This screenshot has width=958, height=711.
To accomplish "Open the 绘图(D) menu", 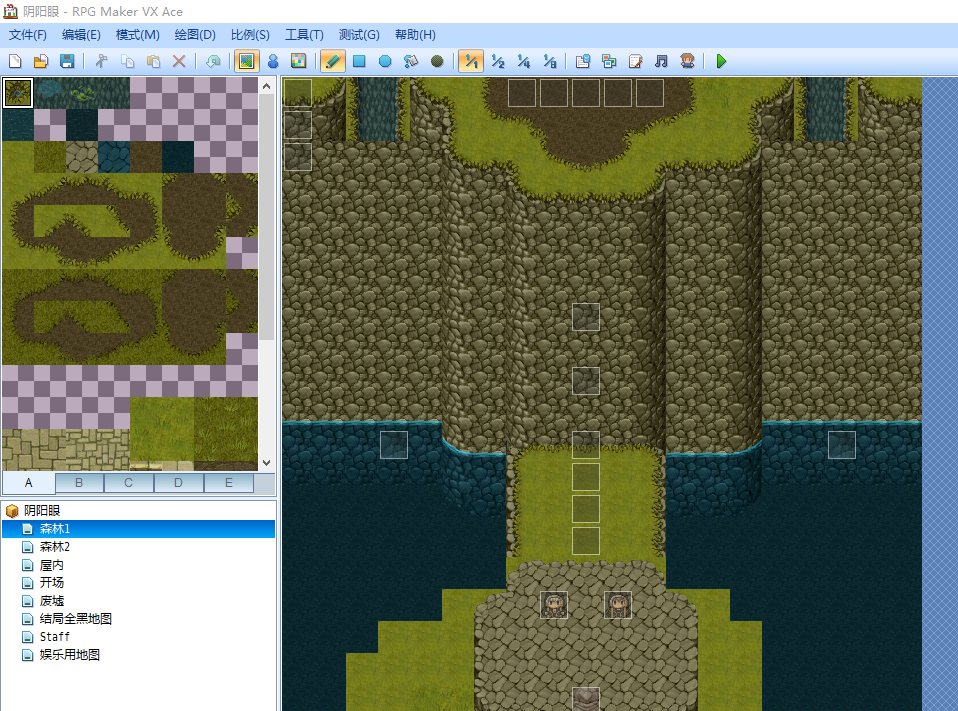I will [195, 35].
